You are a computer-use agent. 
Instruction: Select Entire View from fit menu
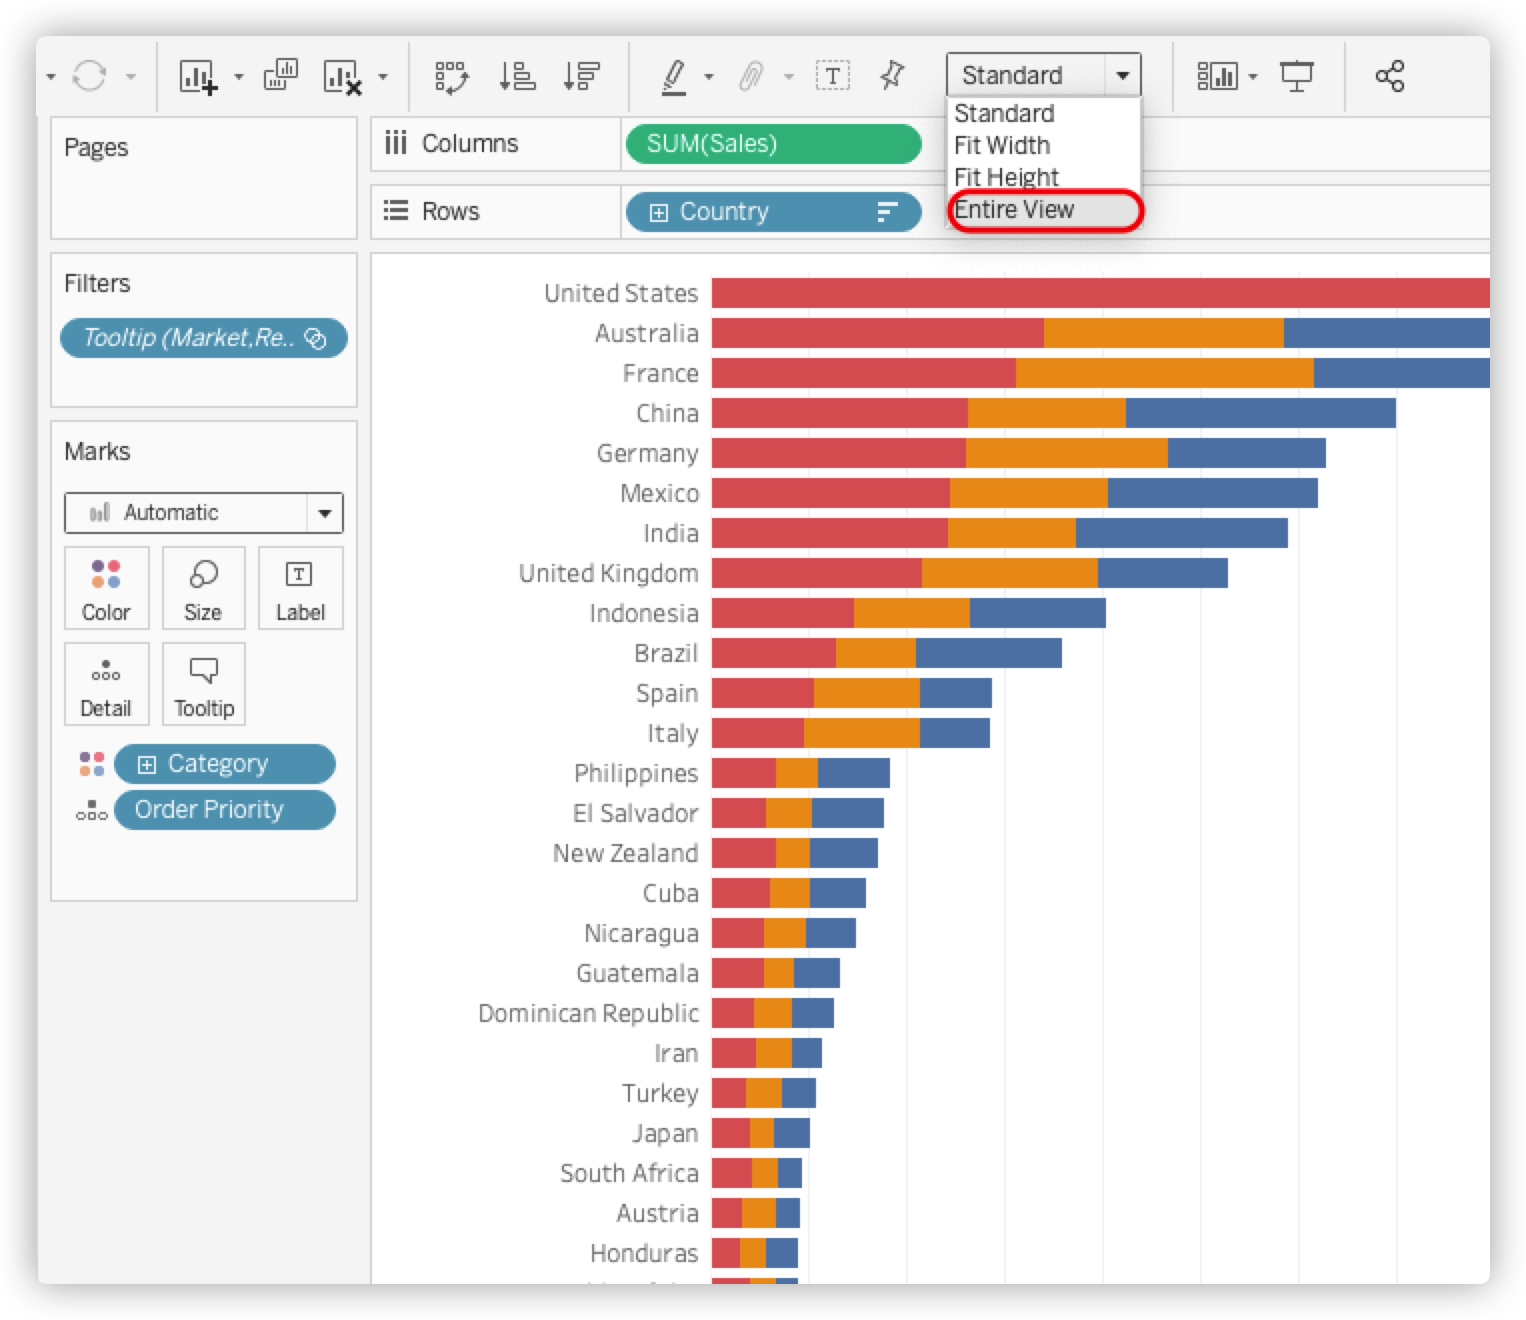pyautogui.click(x=1014, y=210)
